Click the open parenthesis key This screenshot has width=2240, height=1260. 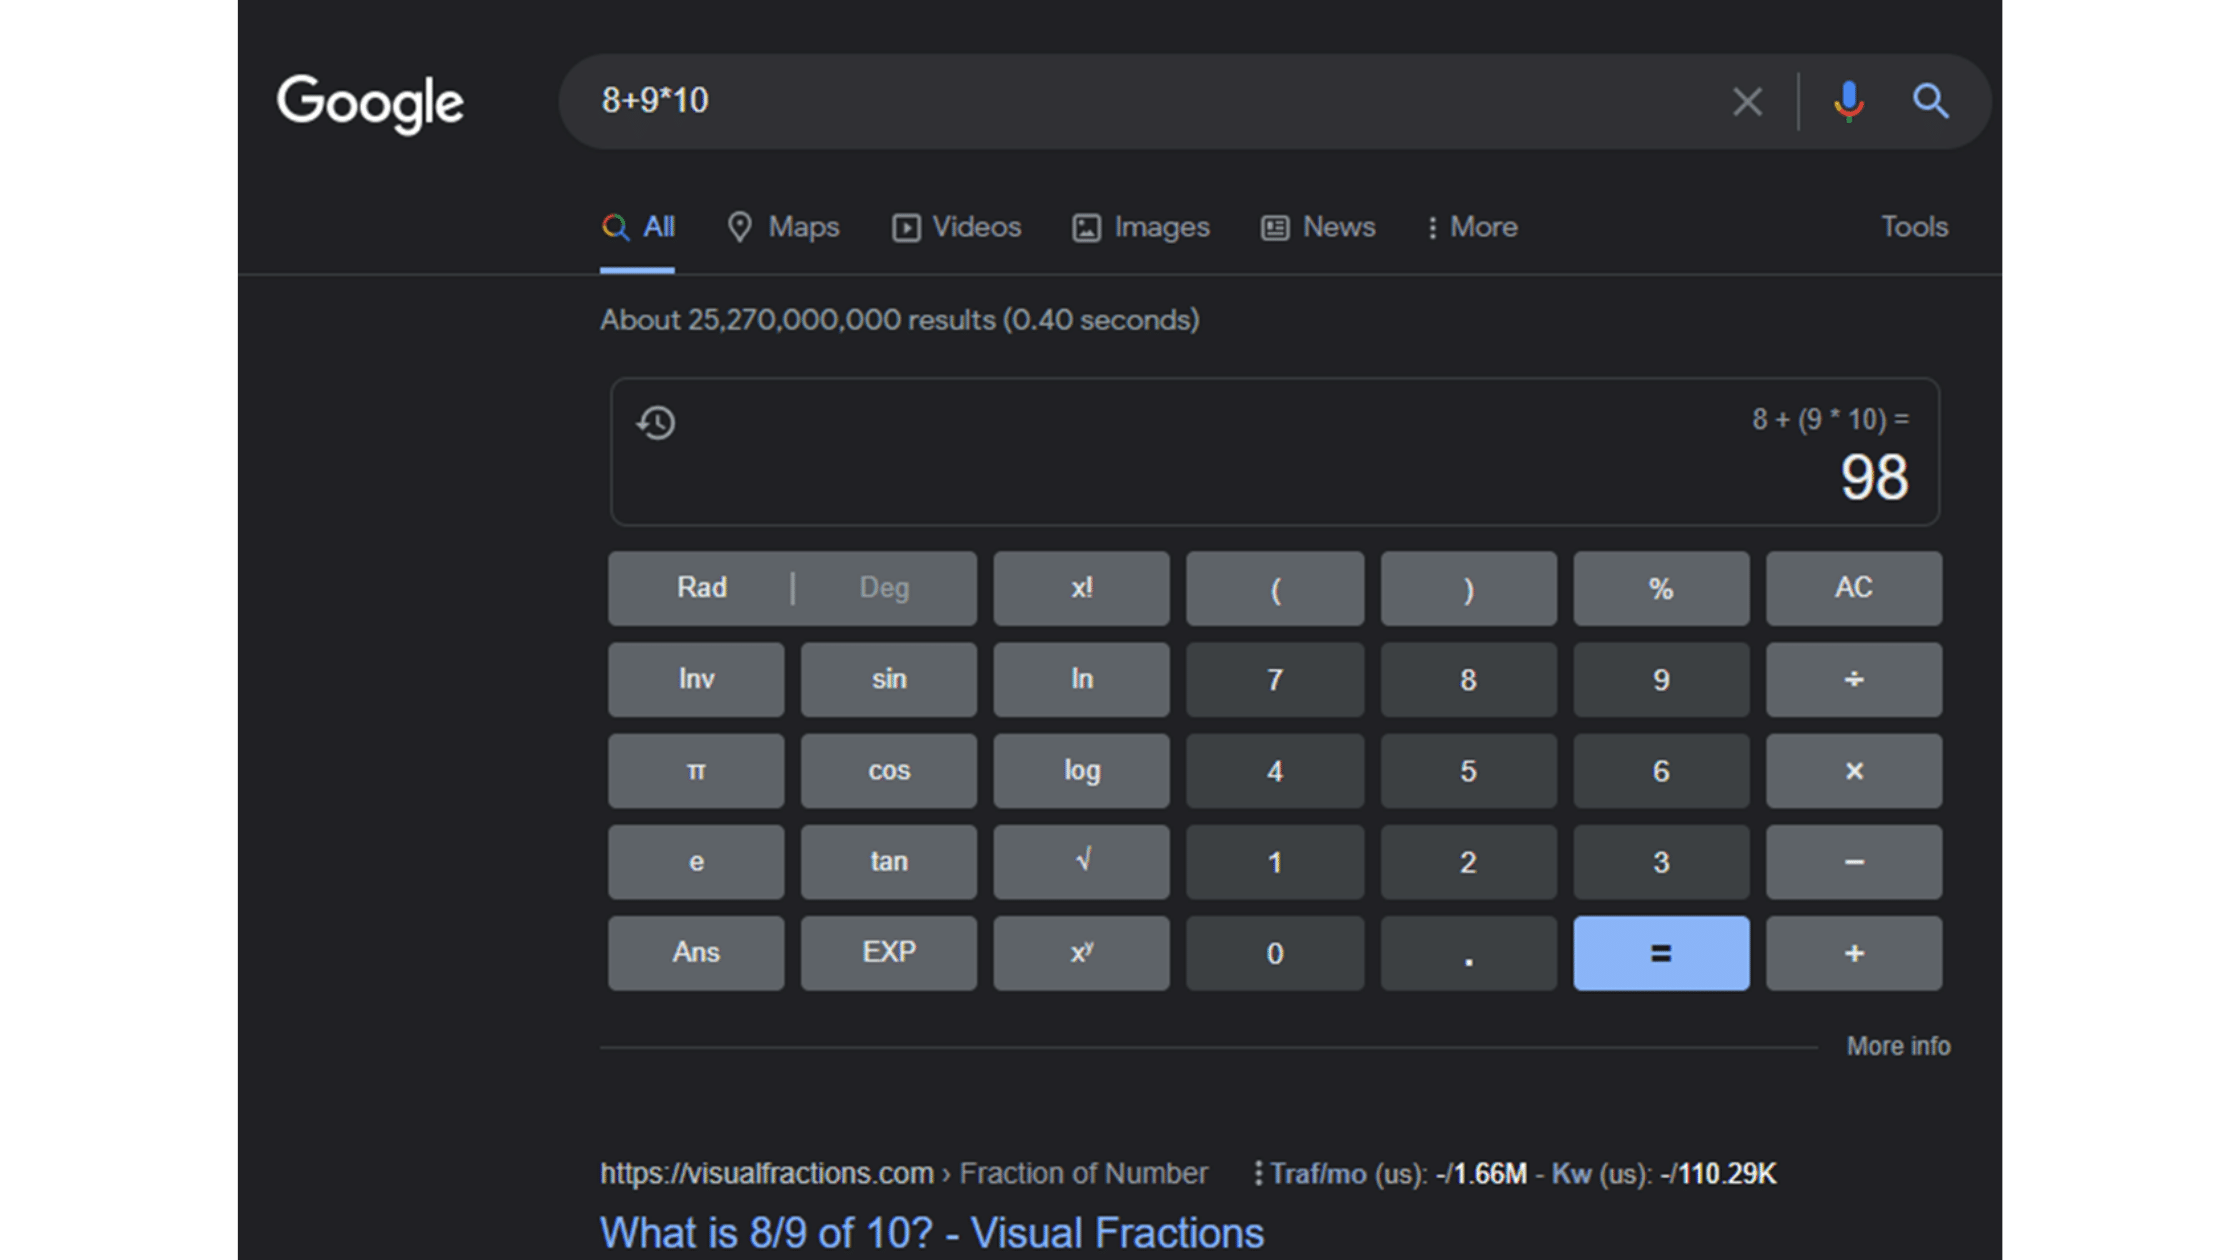pos(1275,588)
